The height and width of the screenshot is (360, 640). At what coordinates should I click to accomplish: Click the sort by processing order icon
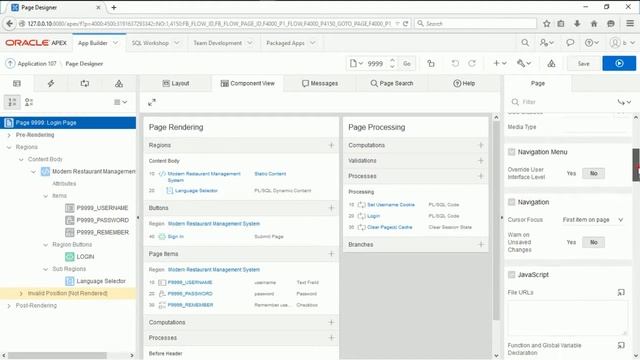[x=12, y=102]
